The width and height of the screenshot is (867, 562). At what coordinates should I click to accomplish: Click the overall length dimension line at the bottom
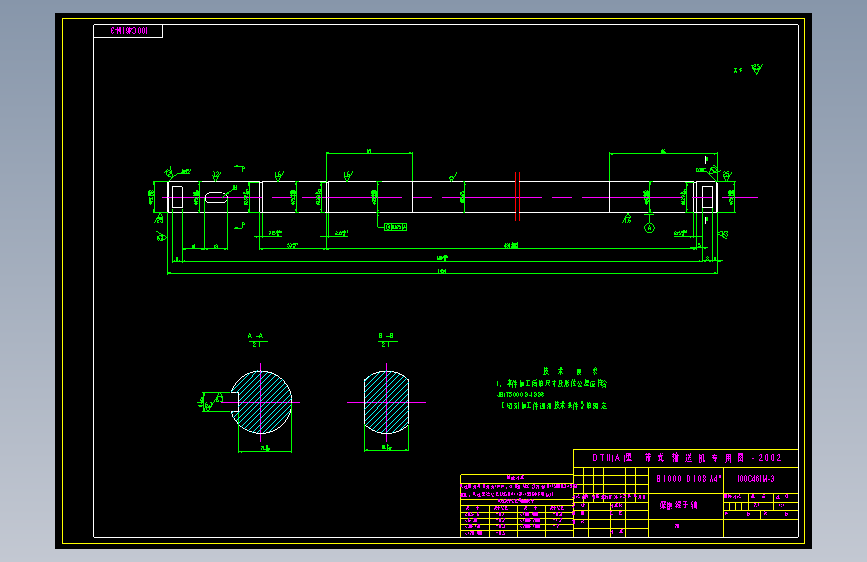[x=442, y=273]
